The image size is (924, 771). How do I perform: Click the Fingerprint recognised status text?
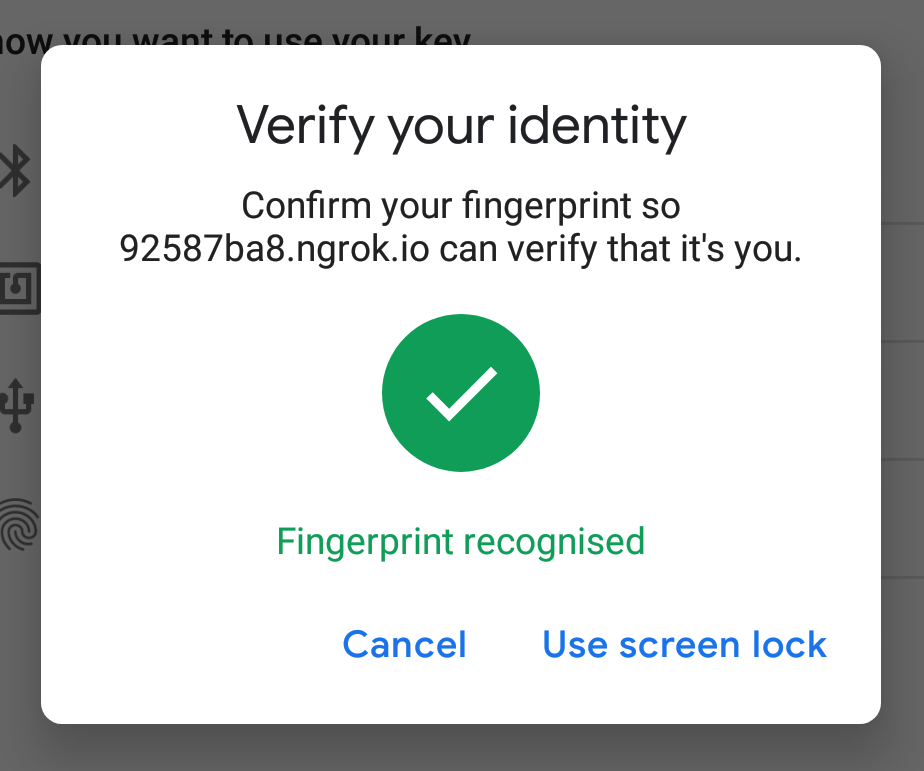pos(461,541)
